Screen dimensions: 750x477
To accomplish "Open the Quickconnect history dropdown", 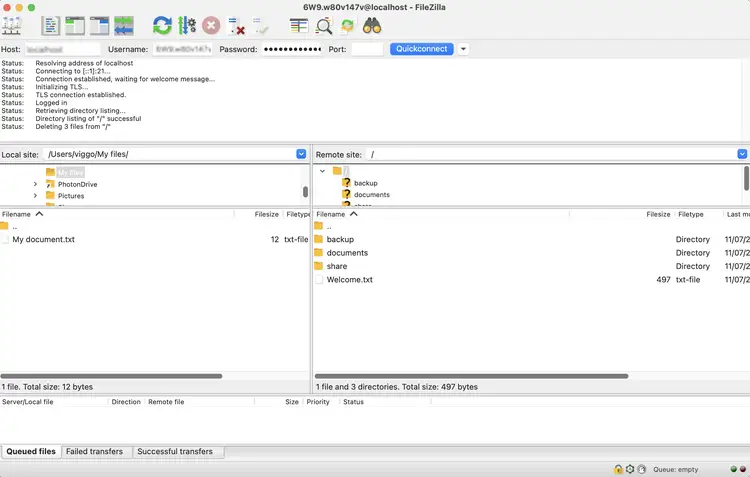I will 463,49.
